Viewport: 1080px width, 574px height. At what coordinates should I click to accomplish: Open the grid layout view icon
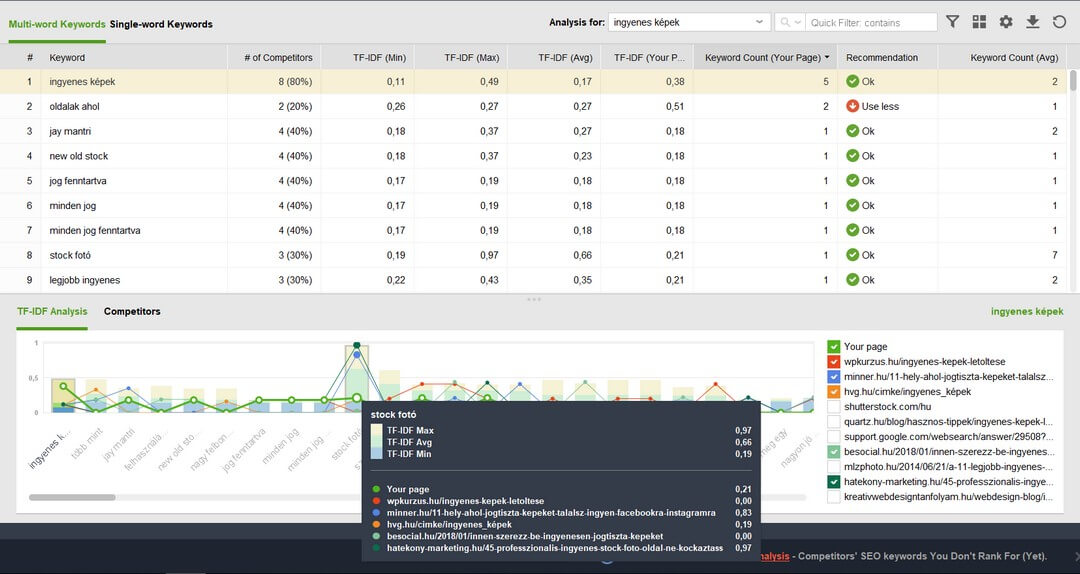979,22
